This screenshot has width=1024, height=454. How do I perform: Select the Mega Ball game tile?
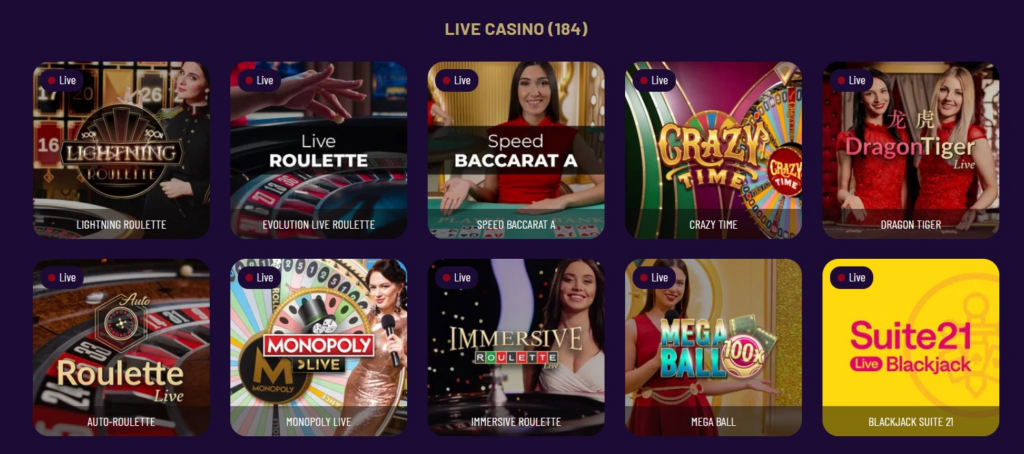713,348
